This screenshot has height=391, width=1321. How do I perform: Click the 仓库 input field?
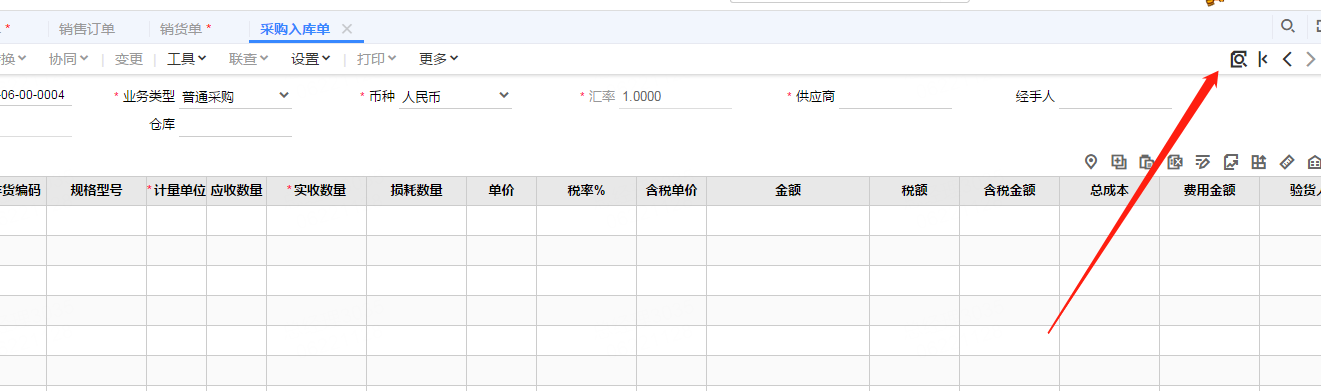(236, 125)
